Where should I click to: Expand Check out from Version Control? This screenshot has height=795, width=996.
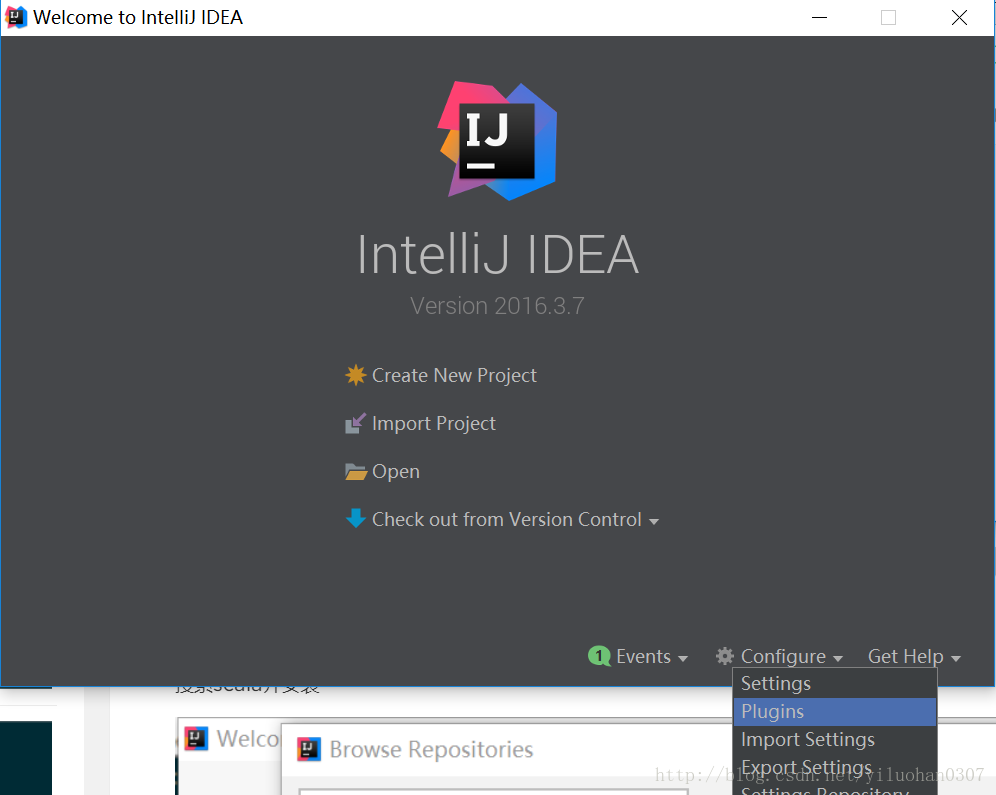click(x=507, y=519)
